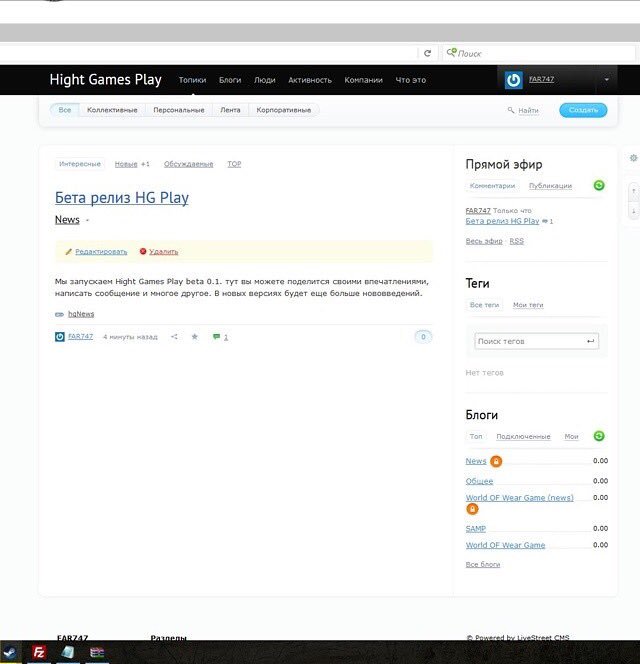Viewport: 640px width, 664px height.
Task: Click the Удалить link
Action: tap(163, 252)
